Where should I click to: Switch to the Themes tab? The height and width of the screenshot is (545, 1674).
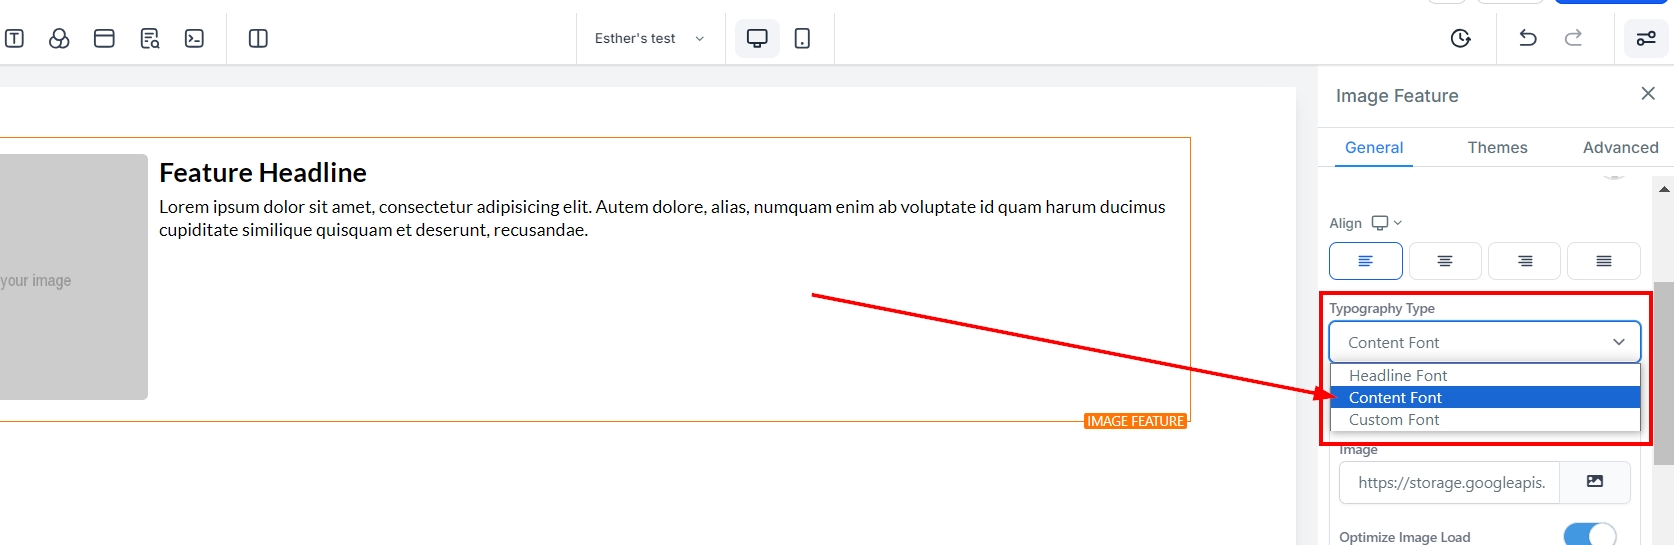pos(1497,147)
